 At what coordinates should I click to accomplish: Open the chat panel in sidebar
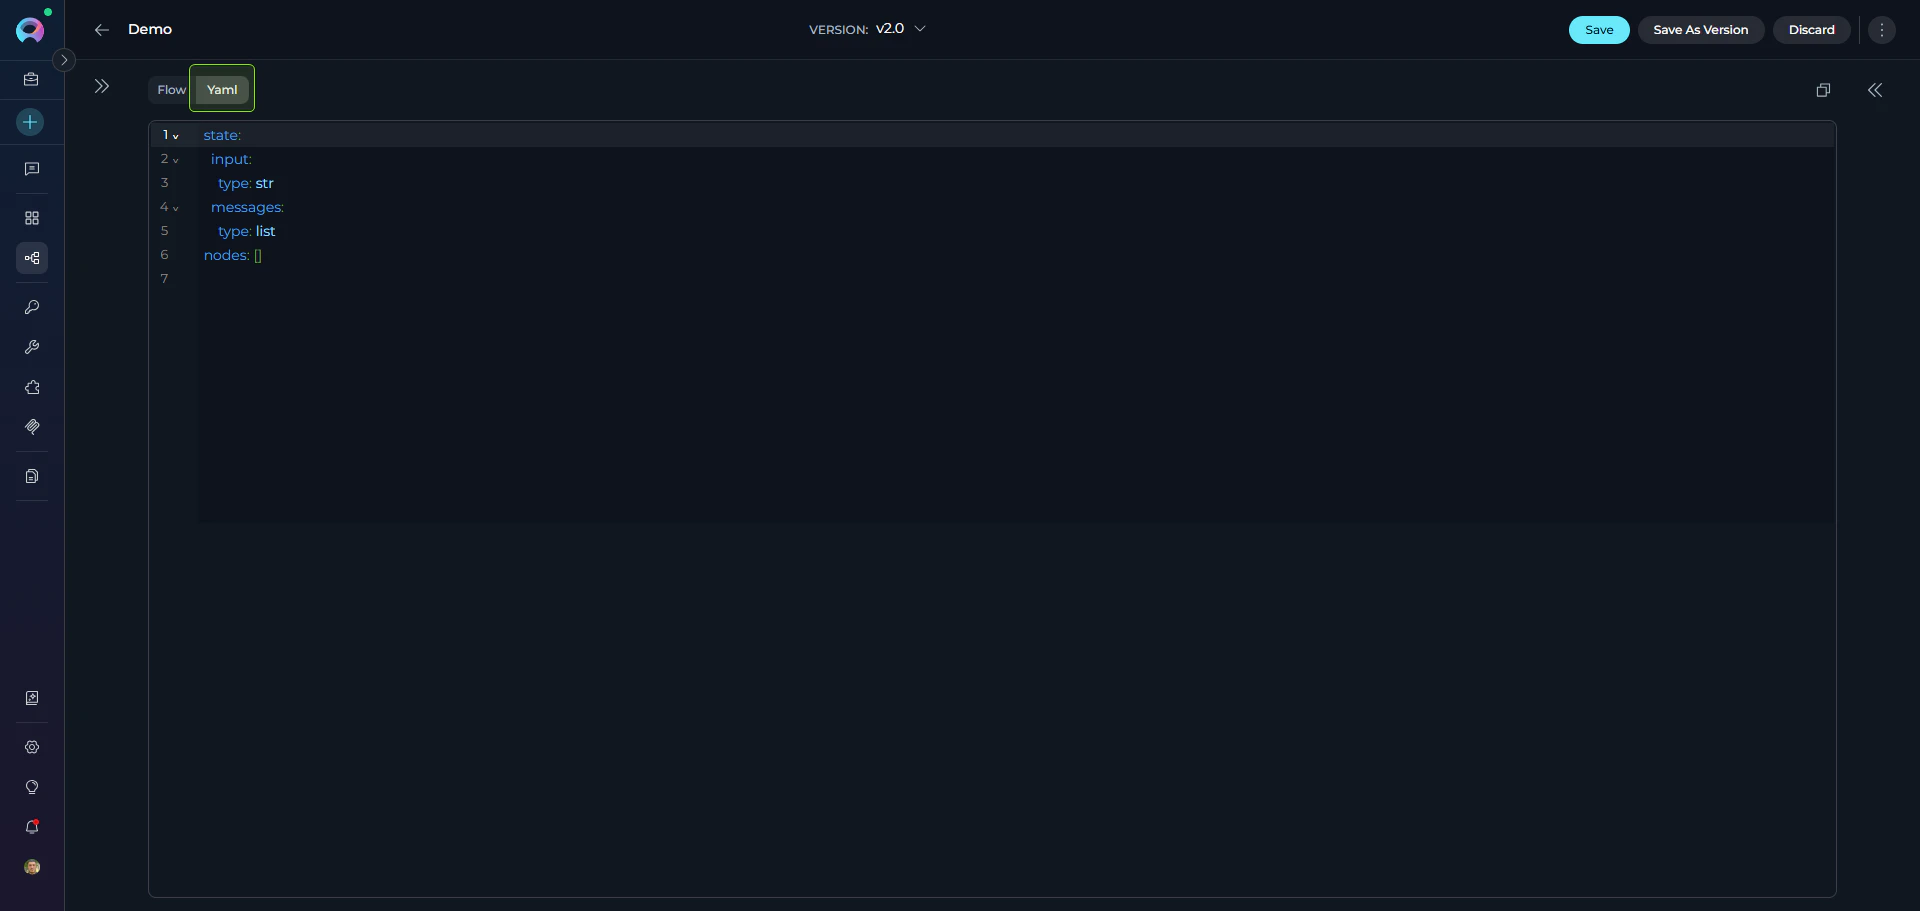[x=31, y=168]
